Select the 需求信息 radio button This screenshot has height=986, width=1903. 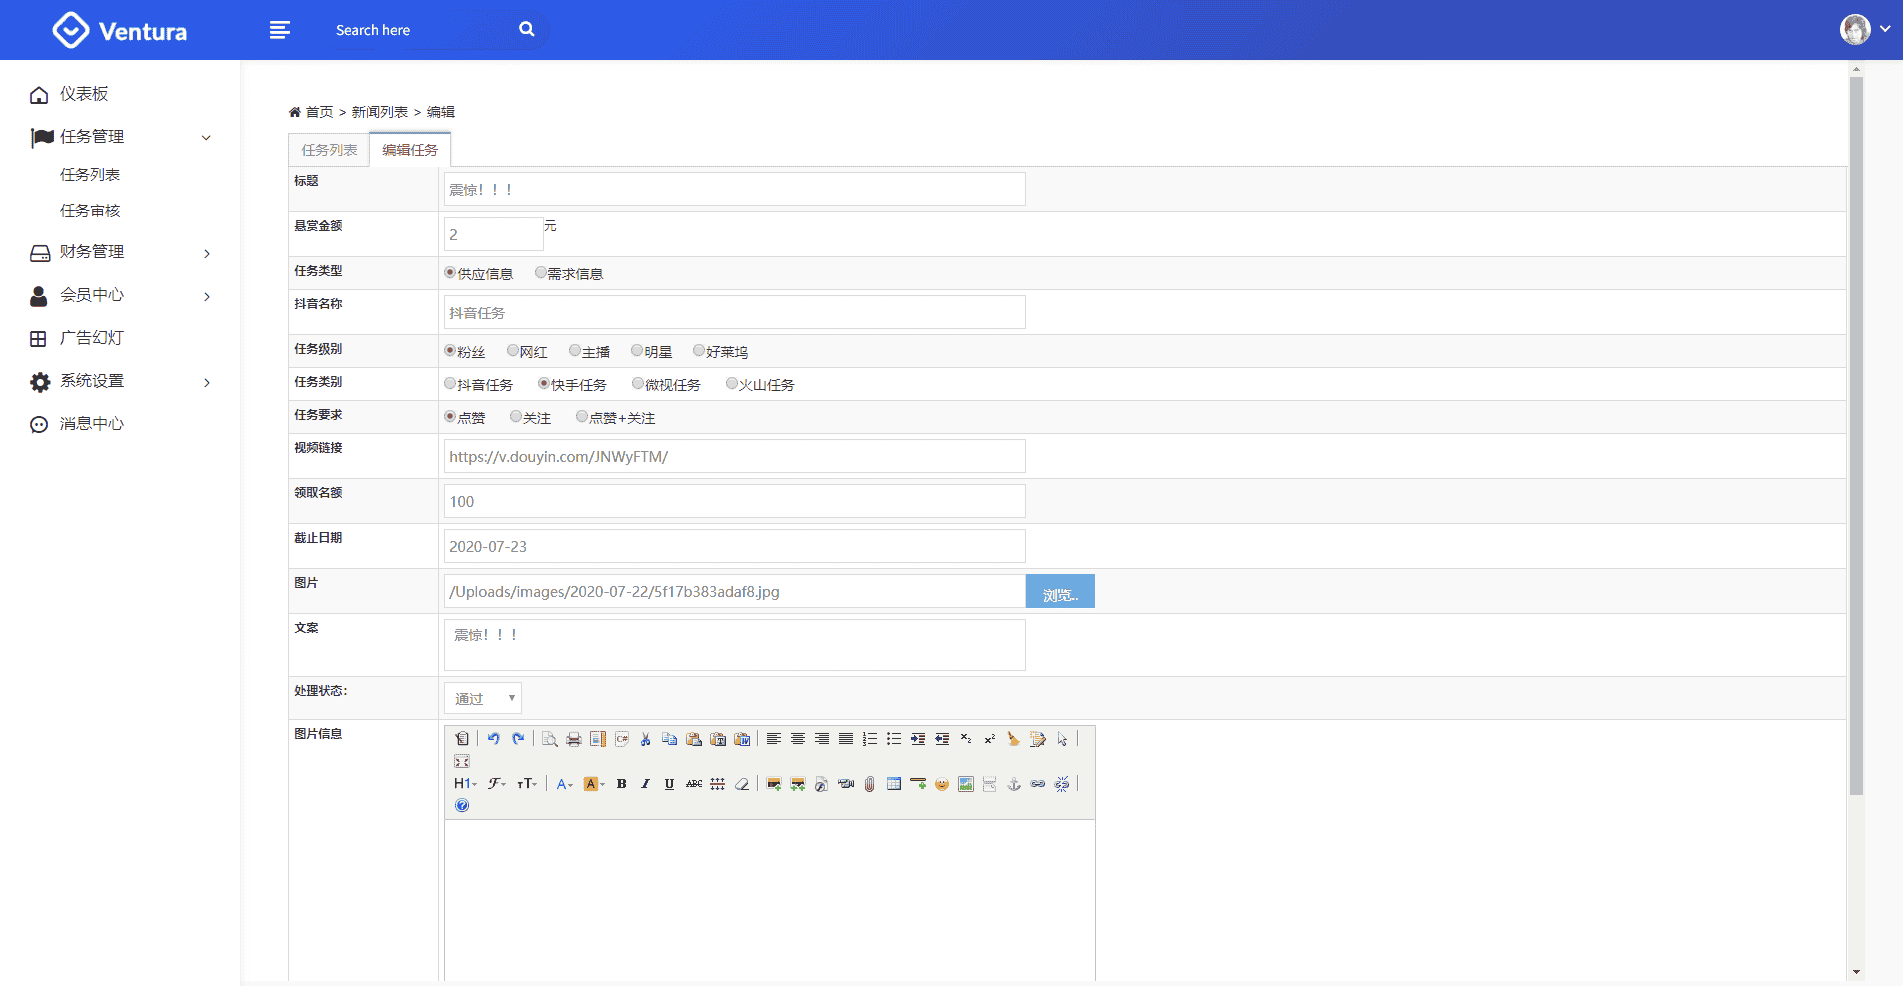pyautogui.click(x=541, y=273)
